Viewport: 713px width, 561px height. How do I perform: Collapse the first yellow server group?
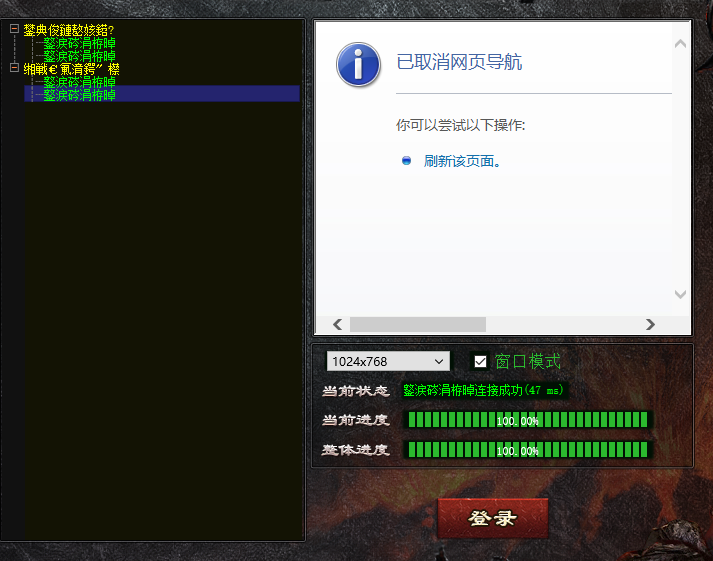point(14,29)
